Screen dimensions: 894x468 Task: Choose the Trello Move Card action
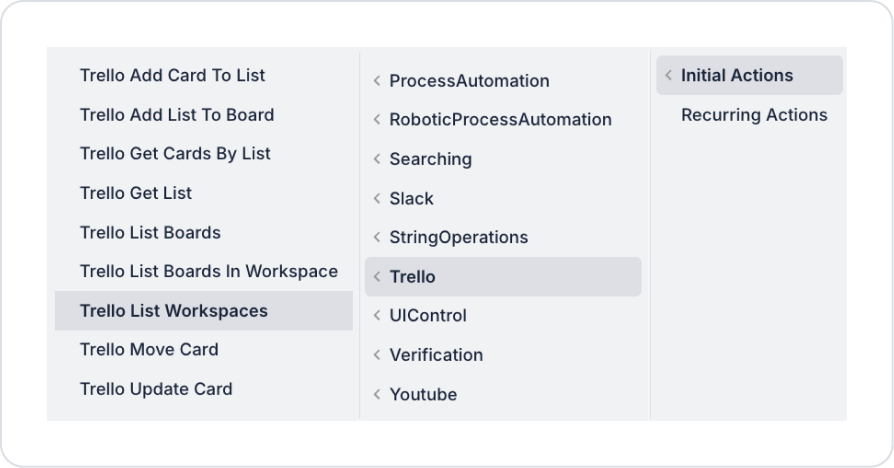point(149,350)
